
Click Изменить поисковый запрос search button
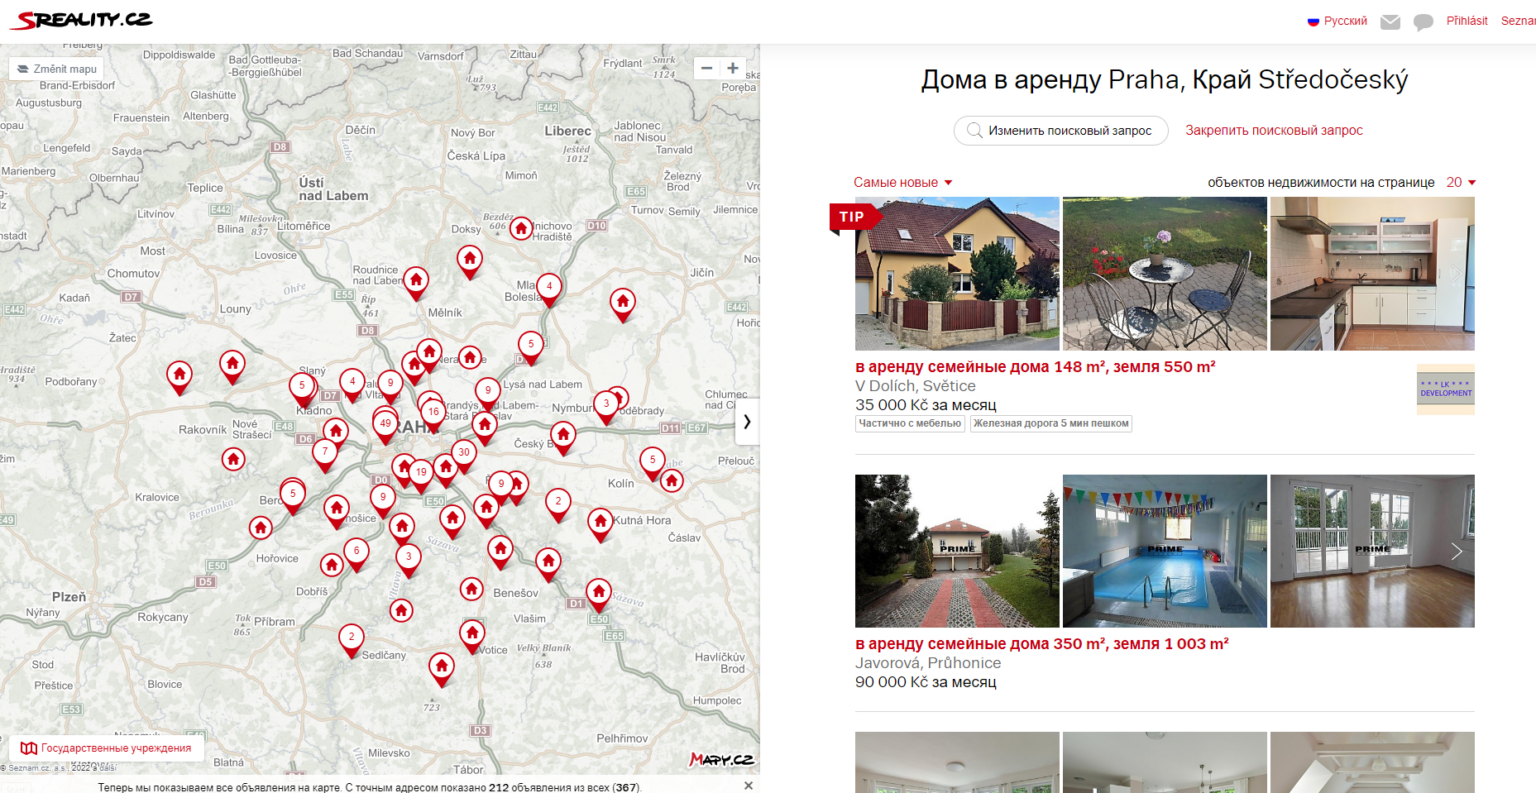[x=1060, y=131]
